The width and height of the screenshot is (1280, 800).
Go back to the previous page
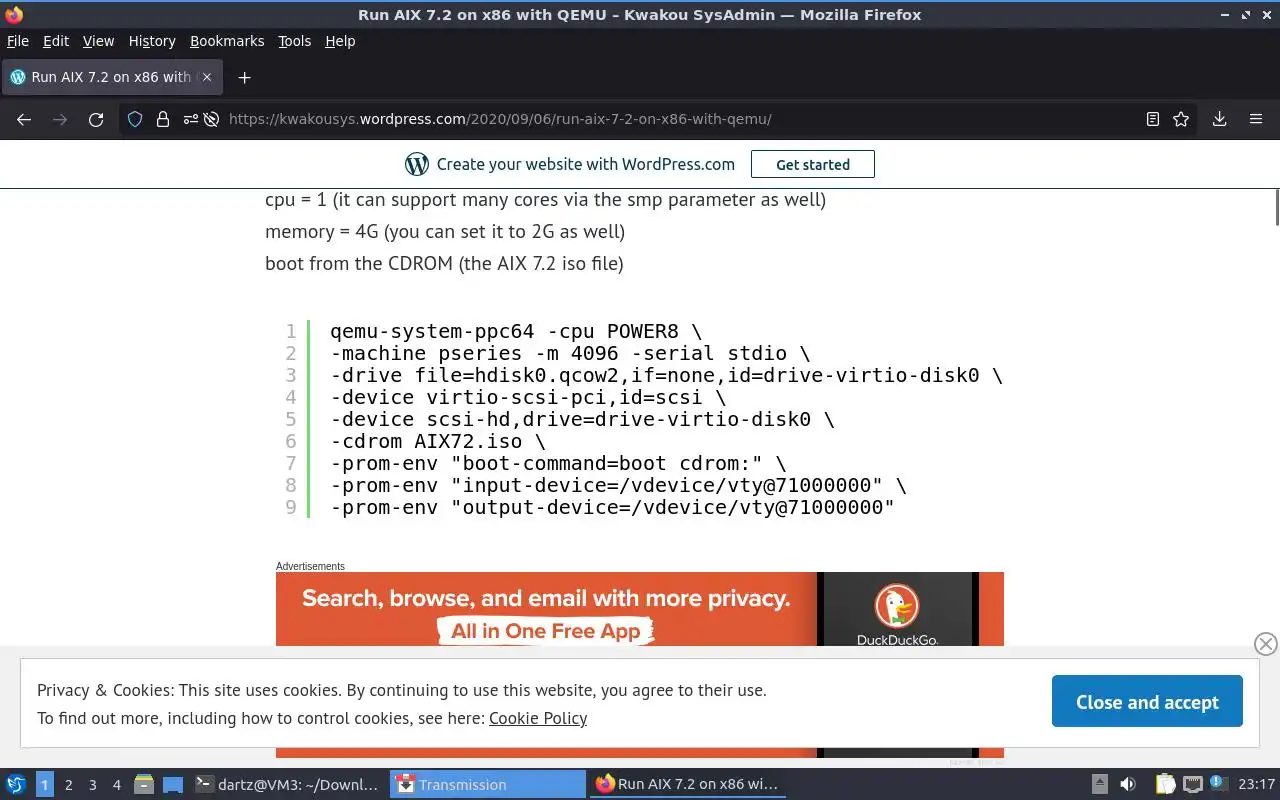tap(24, 119)
